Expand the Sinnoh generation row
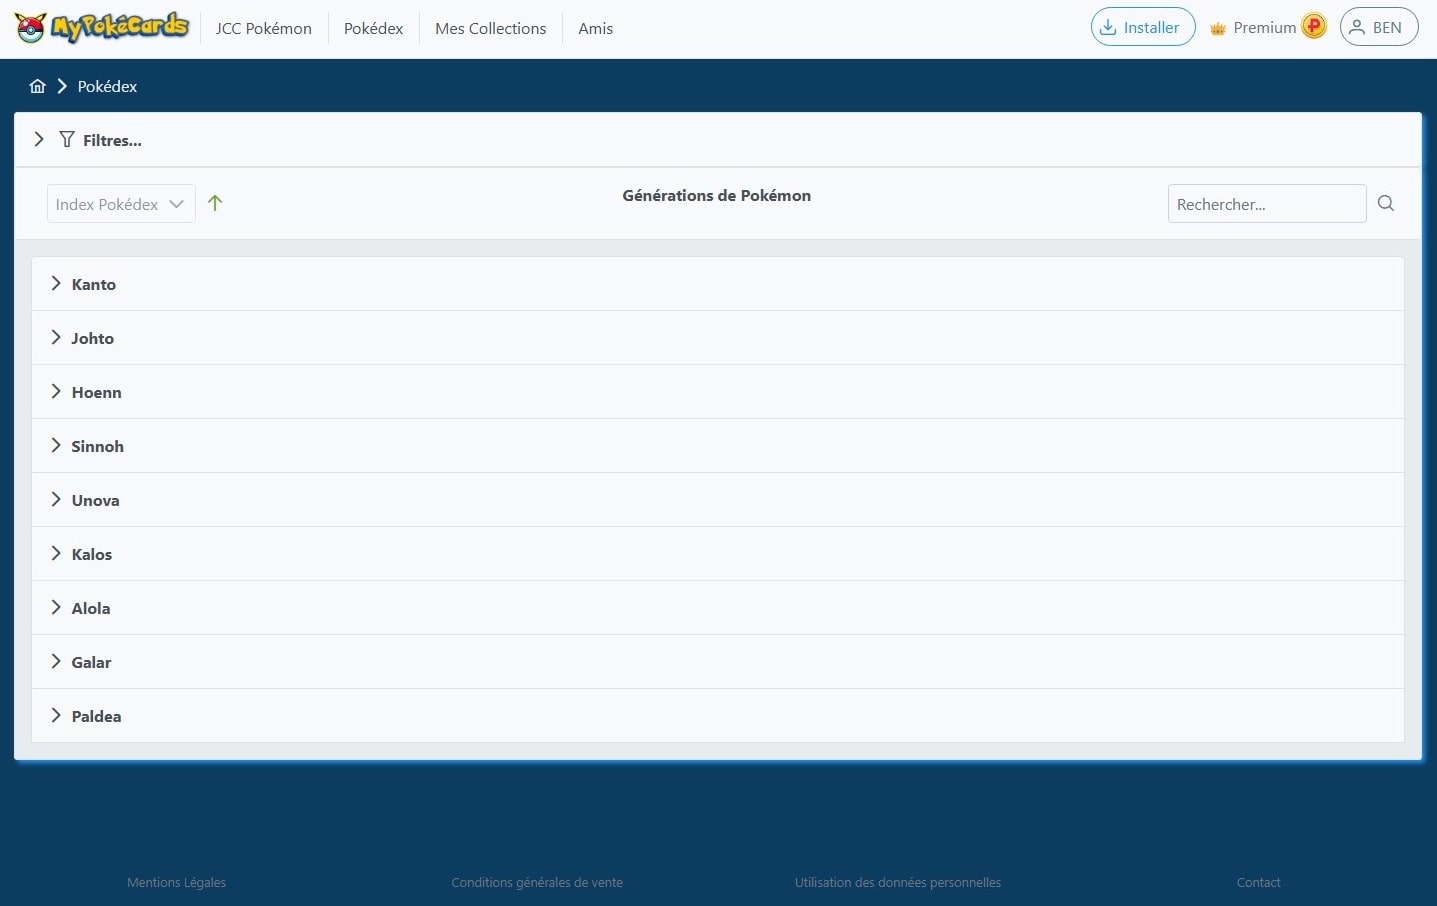The height and width of the screenshot is (906, 1437). pyautogui.click(x=97, y=447)
